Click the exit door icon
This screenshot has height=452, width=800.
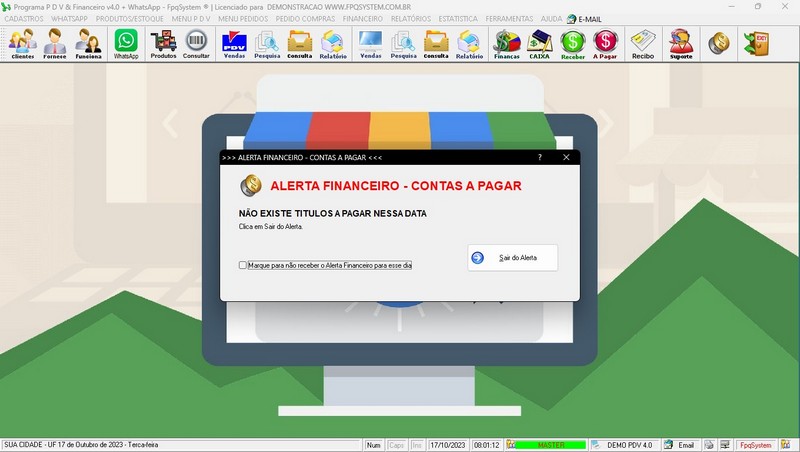[754, 43]
